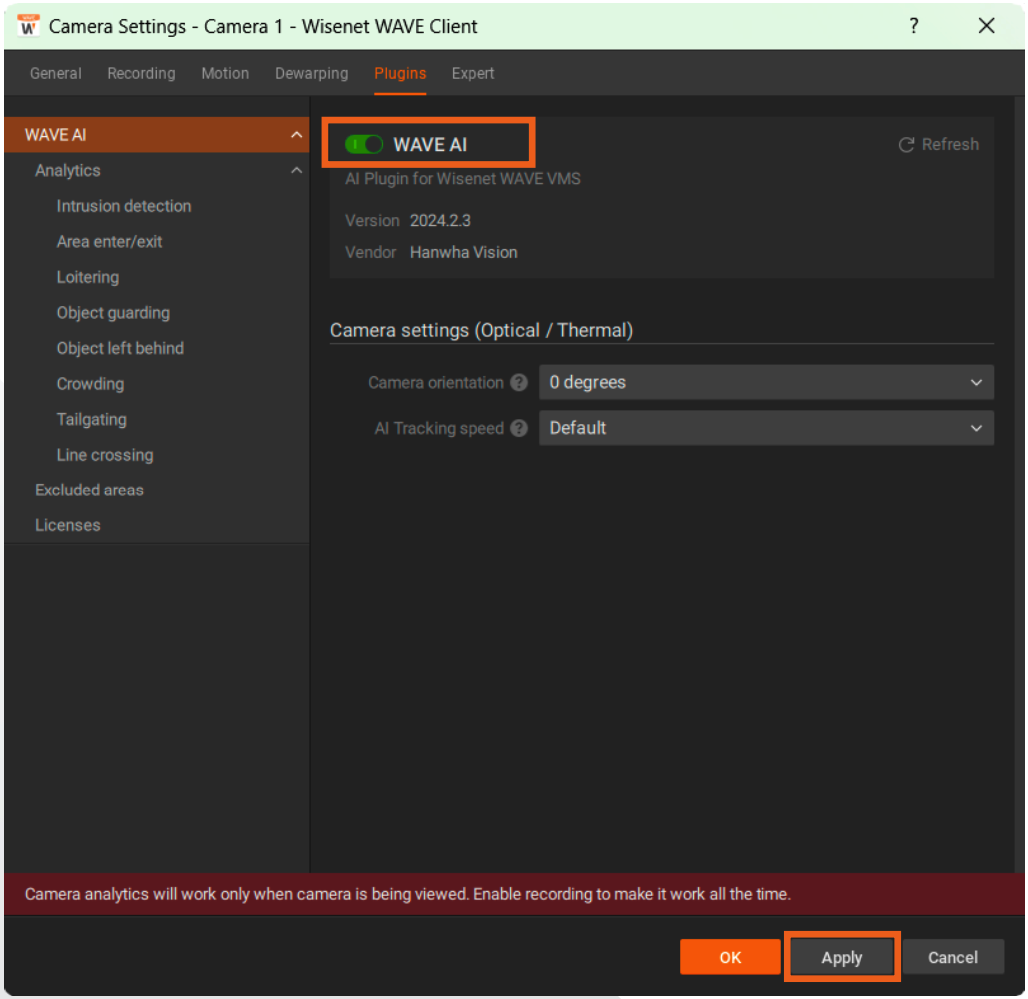Viewport: 1028px width, 999px height.
Task: Cancel the camera settings dialog
Action: (x=953, y=957)
